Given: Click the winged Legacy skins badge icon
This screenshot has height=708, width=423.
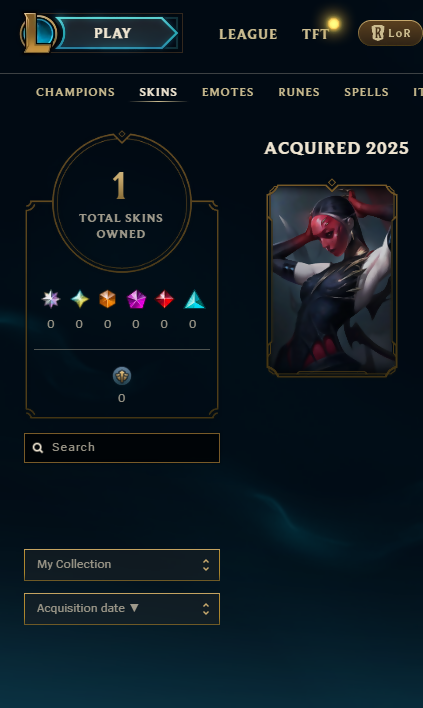Looking at the screenshot, I should coord(122,376).
